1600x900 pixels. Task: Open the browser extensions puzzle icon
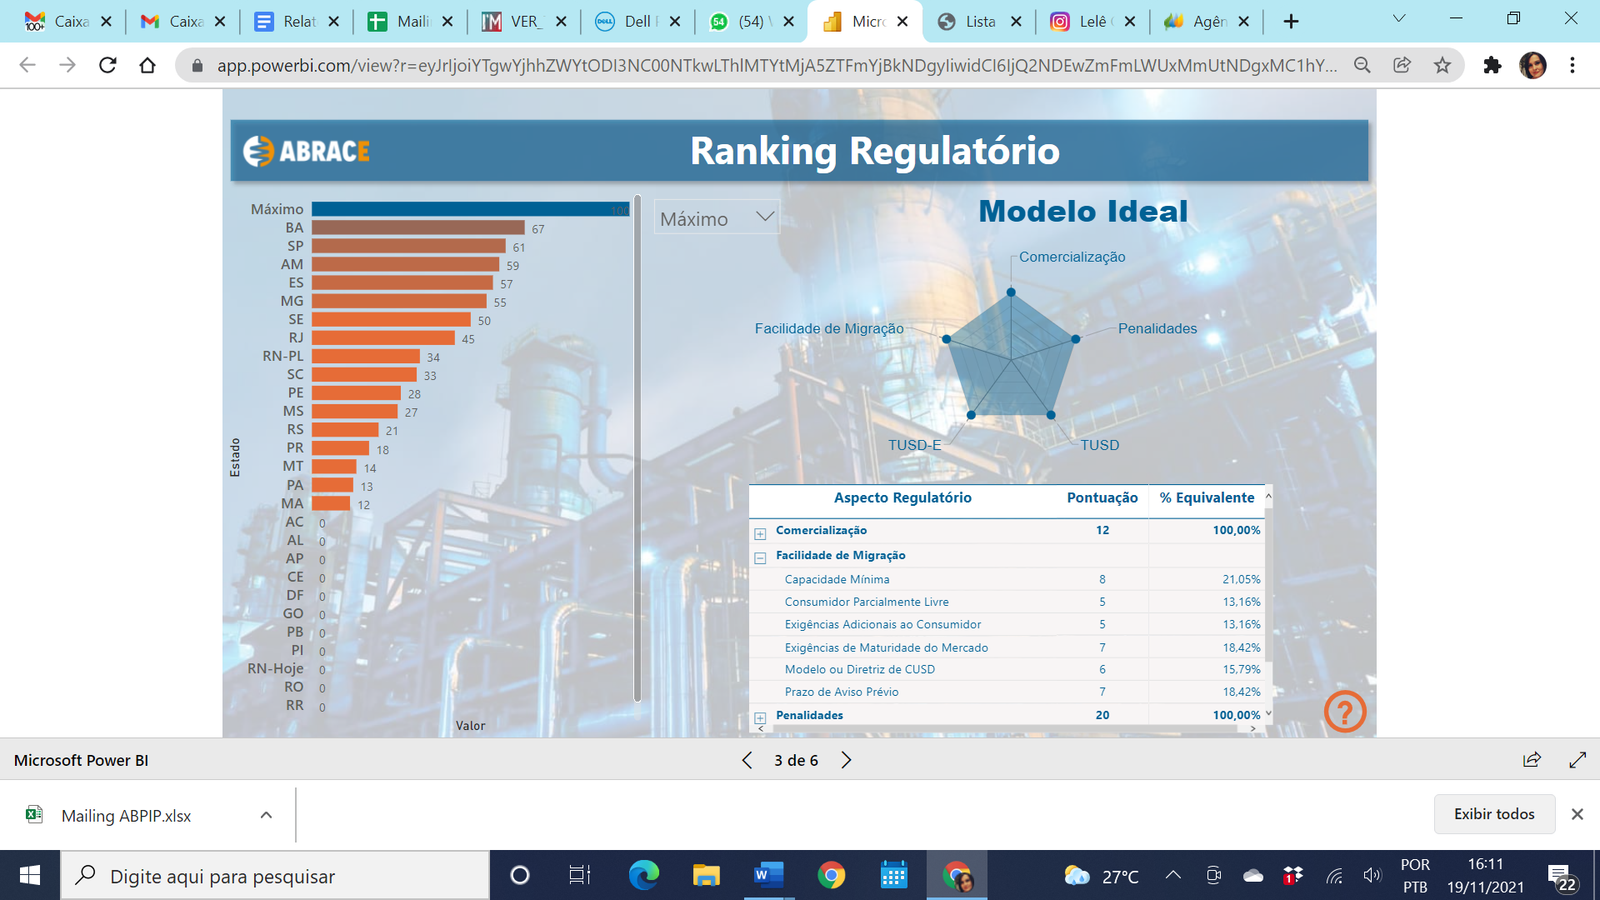pyautogui.click(x=1492, y=65)
